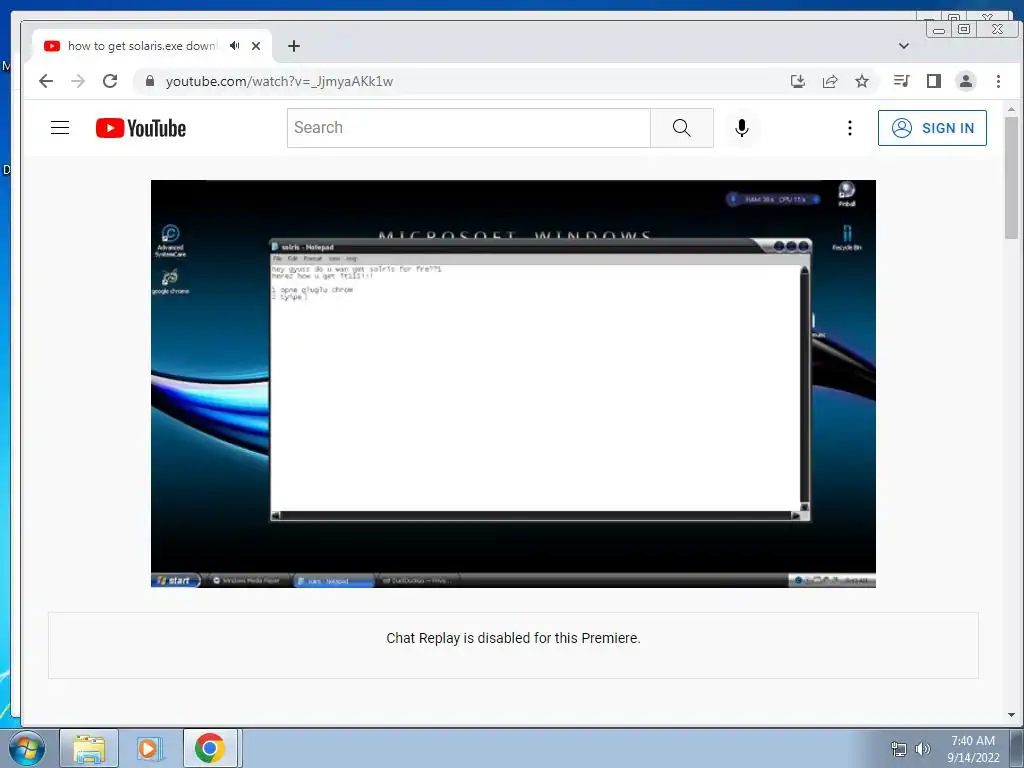Open the YouTube hamburger guide menu
This screenshot has height=768, width=1024.
point(60,127)
